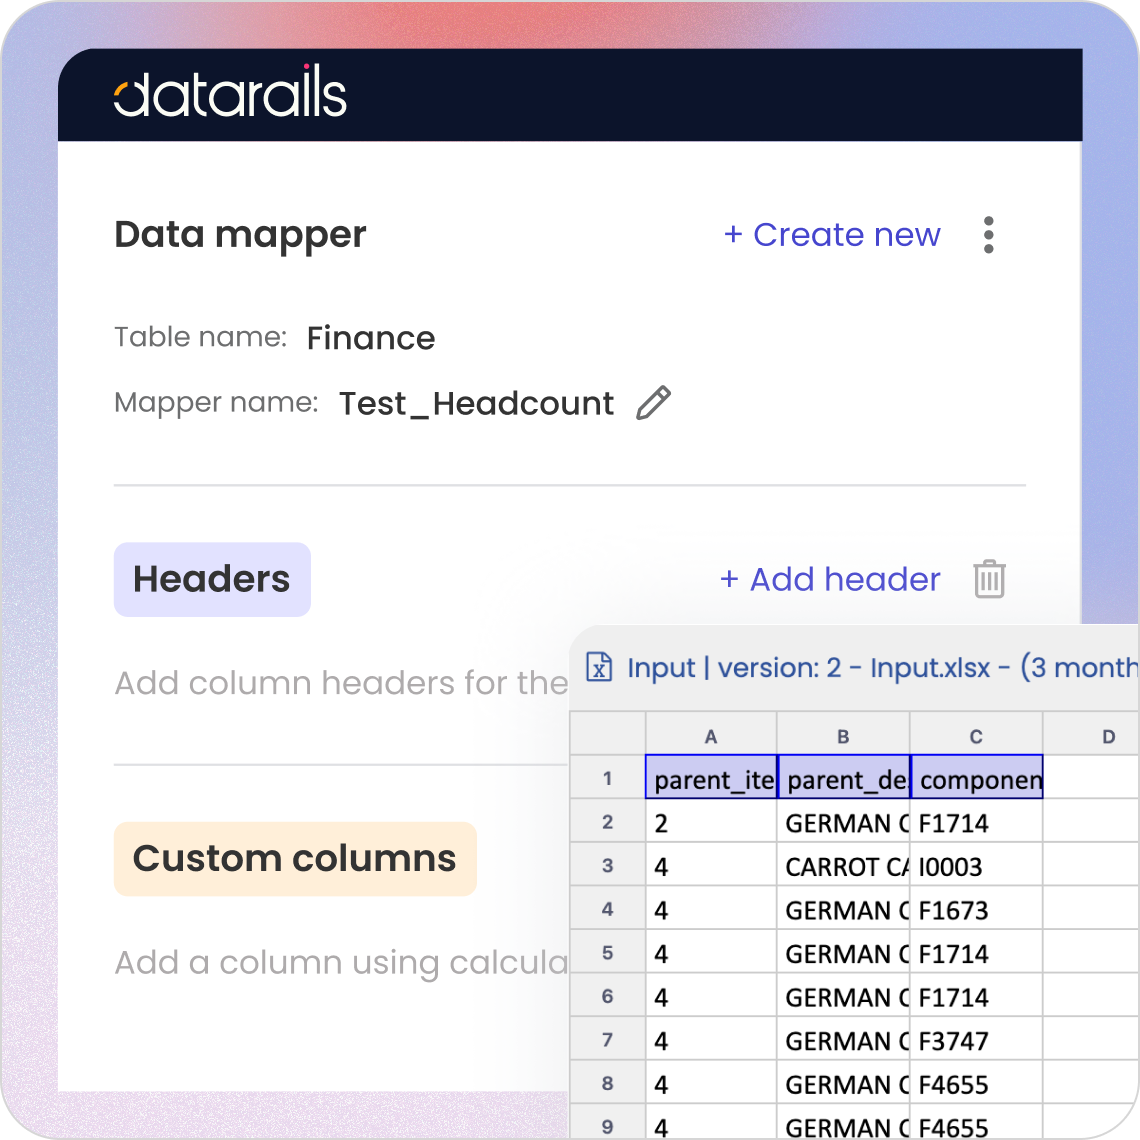Image resolution: width=1140 pixels, height=1140 pixels.
Task: Click the F1714 cell in row 2
Action: point(976,822)
